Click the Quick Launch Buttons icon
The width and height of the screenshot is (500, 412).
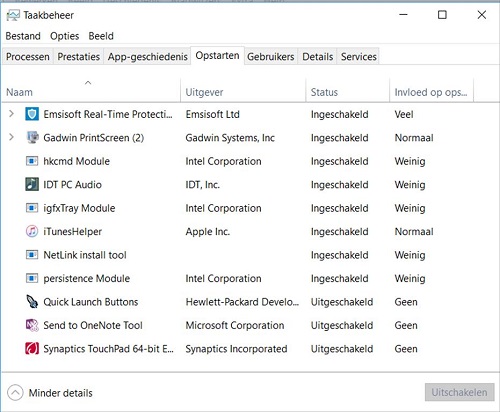(32, 302)
